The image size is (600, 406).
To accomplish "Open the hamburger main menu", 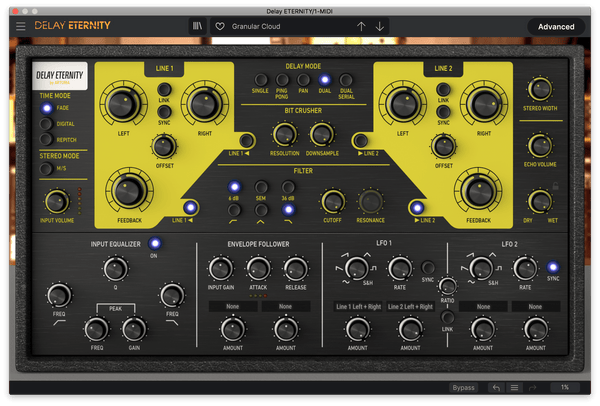I will 21,26.
